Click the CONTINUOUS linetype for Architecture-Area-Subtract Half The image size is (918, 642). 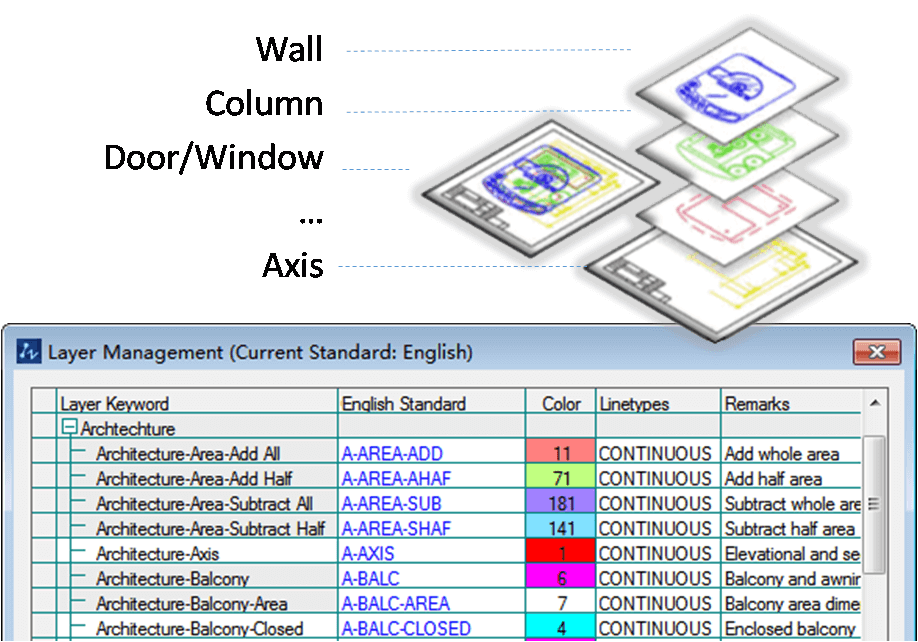tap(655, 529)
